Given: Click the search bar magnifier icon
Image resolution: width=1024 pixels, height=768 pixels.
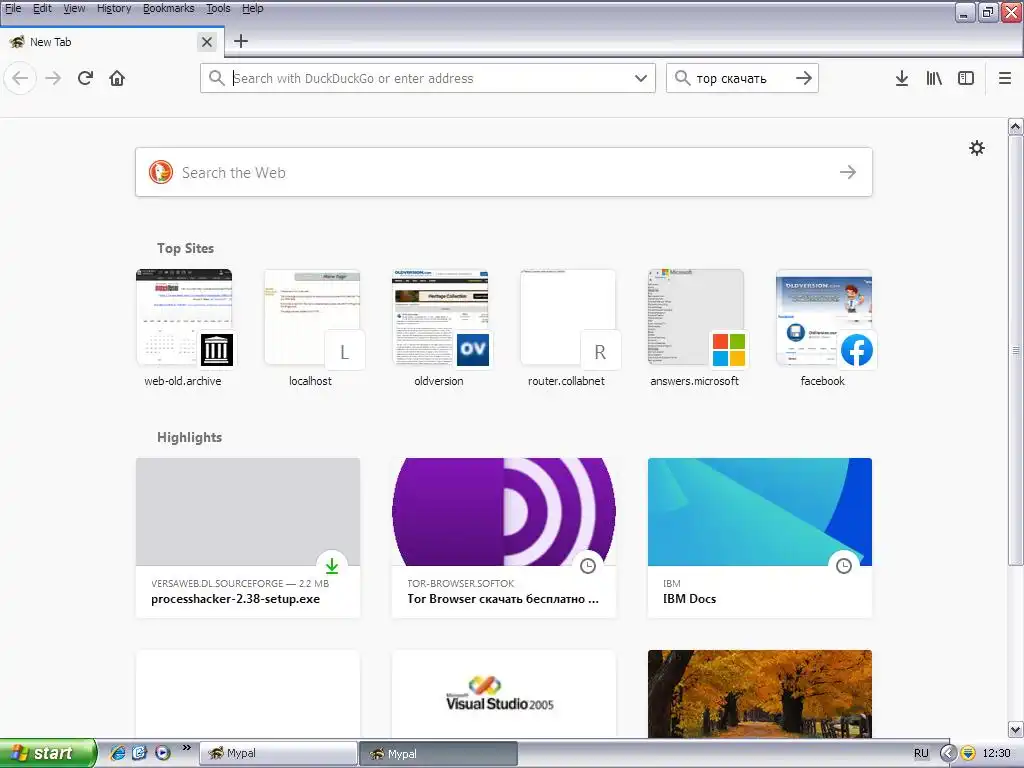Looking at the screenshot, I should tap(682, 78).
